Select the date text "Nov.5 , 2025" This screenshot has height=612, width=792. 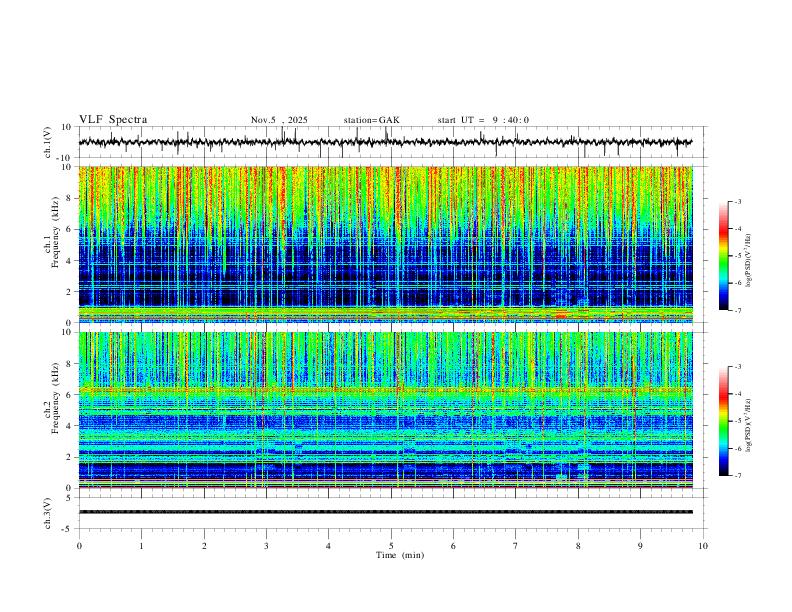[279, 120]
